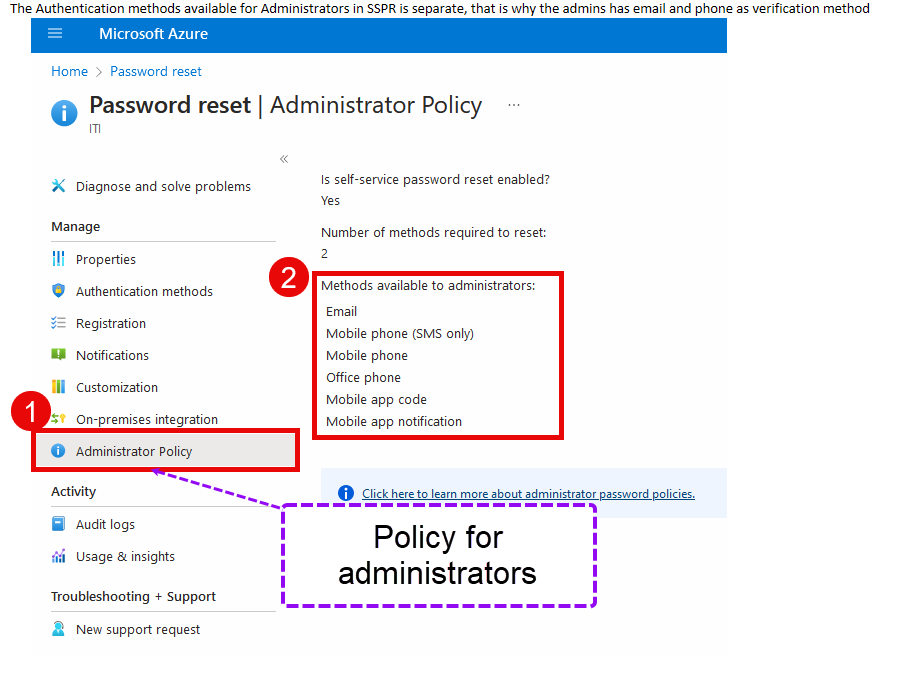Click the Audit logs book icon
The image size is (923, 675).
(x=58, y=524)
